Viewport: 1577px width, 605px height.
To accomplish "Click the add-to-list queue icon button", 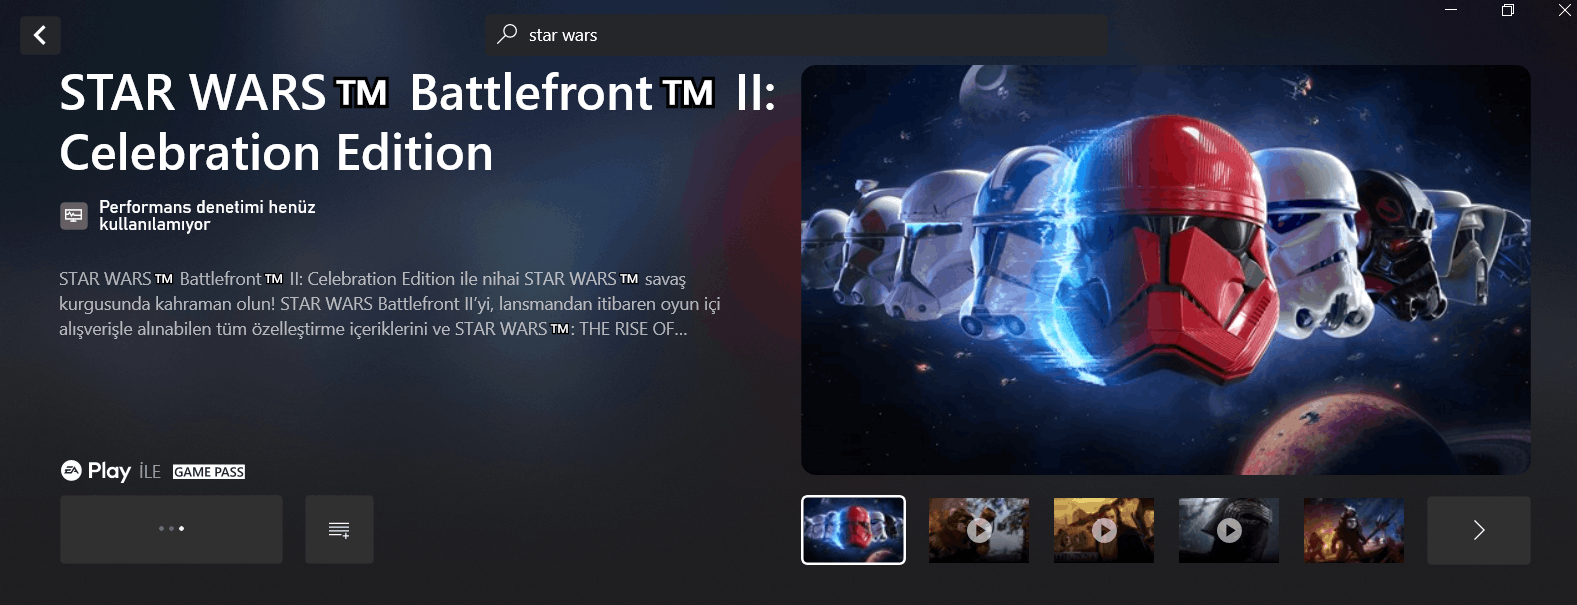I will pos(339,529).
